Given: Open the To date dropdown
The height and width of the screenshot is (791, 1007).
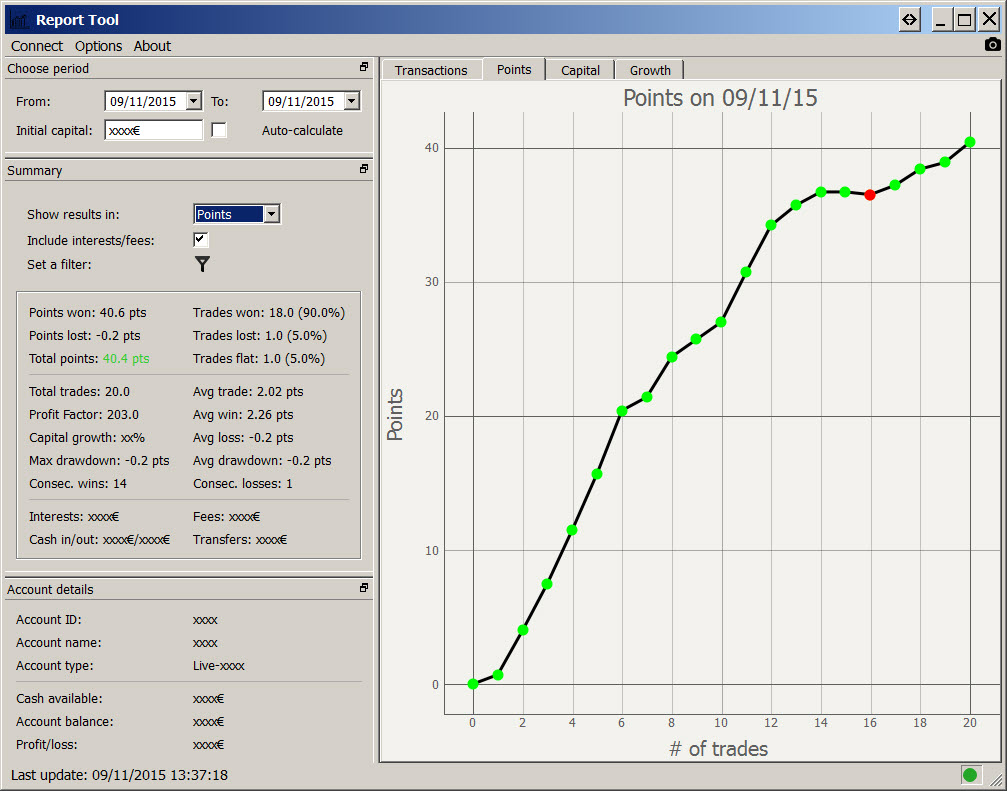Looking at the screenshot, I should point(351,101).
